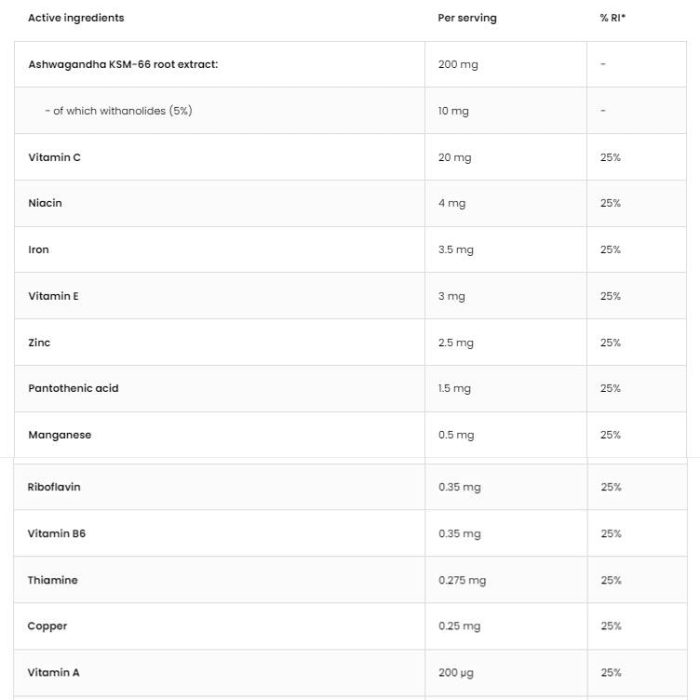Click the Pantothenic acid row label
700x700 pixels.
tap(74, 388)
